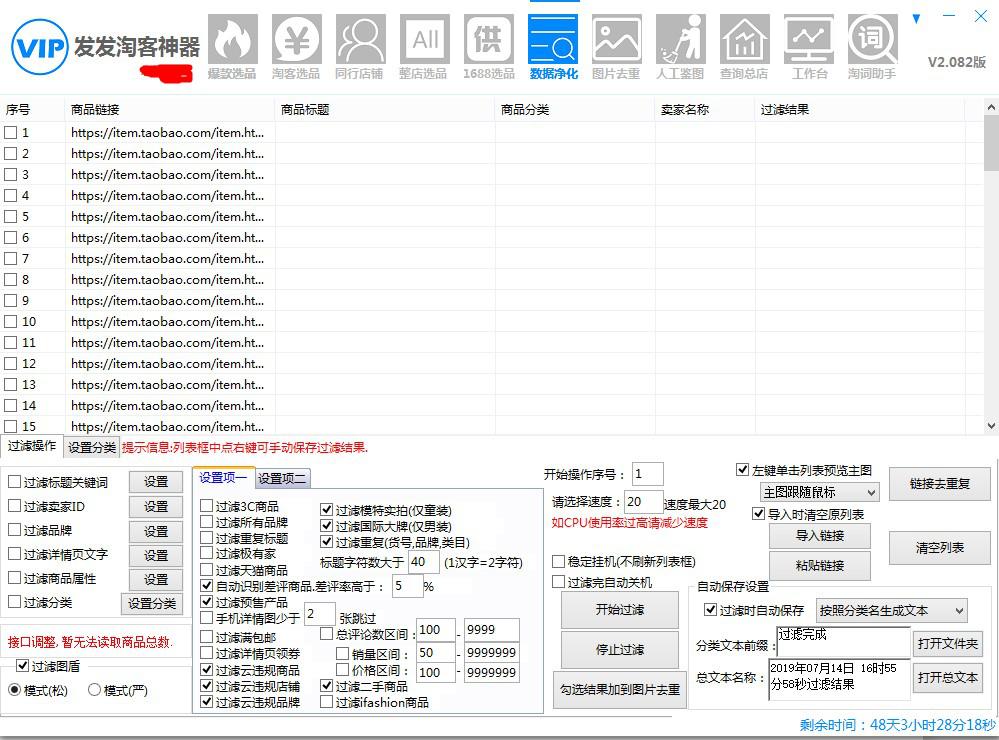This screenshot has height=740, width=999.
Task: Select the 淘客选品 icon
Action: click(x=296, y=40)
